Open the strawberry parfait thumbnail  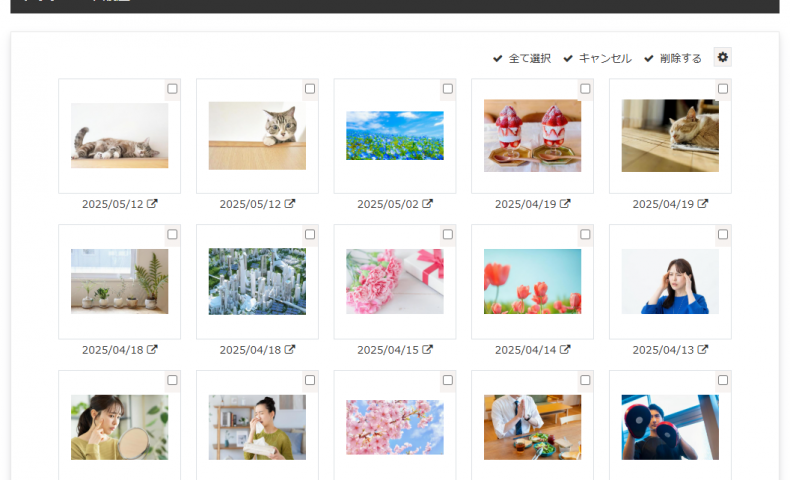pyautogui.click(x=533, y=135)
